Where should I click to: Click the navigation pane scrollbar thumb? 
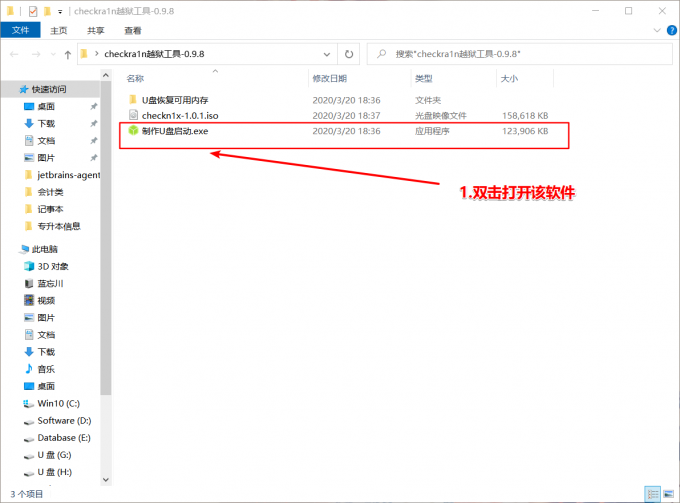click(106, 238)
